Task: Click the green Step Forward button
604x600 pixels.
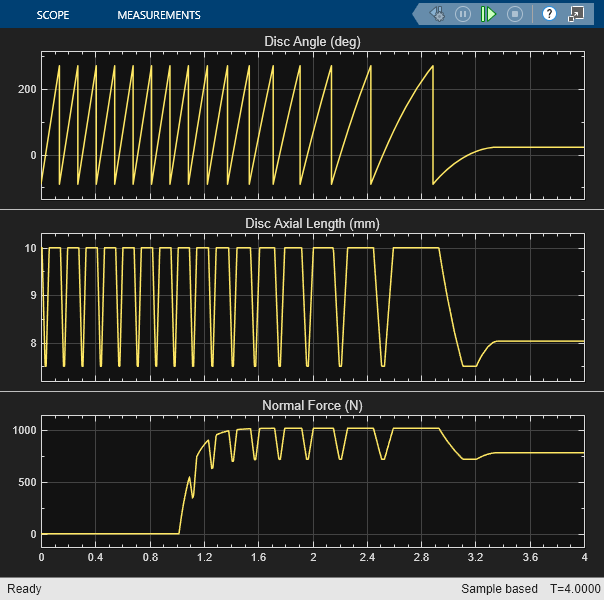Action: (488, 14)
